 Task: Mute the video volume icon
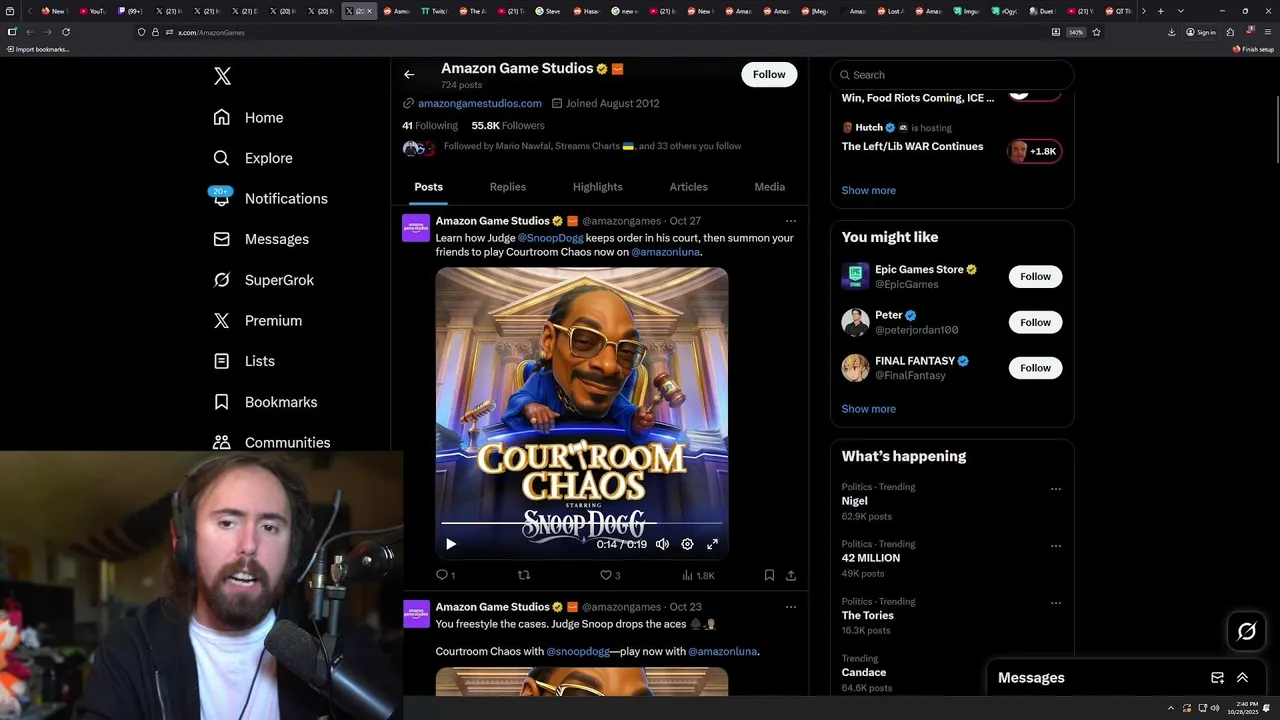(662, 544)
